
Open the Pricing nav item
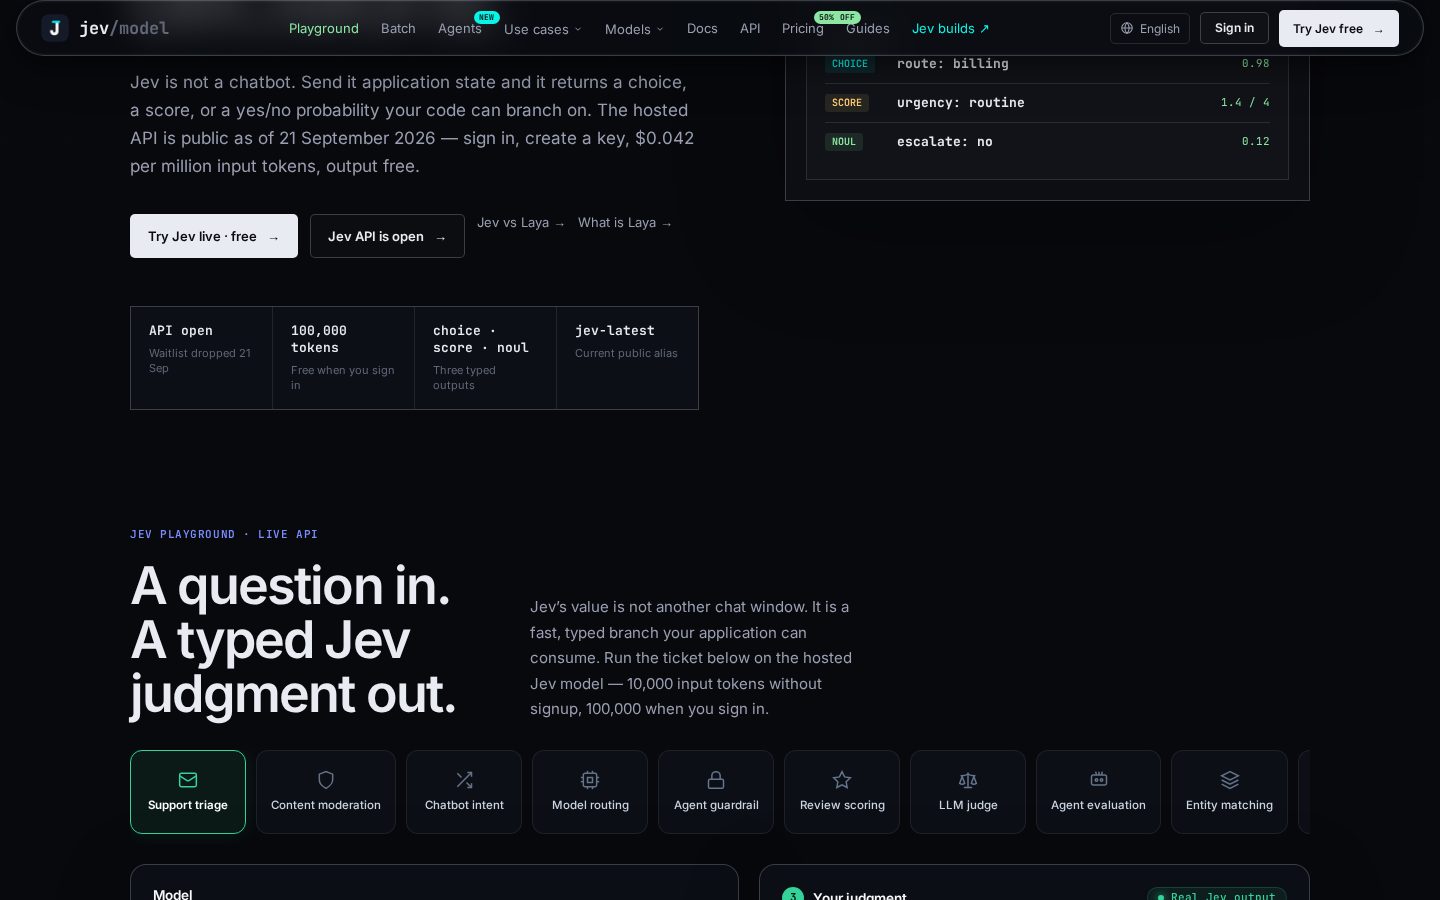(x=803, y=28)
